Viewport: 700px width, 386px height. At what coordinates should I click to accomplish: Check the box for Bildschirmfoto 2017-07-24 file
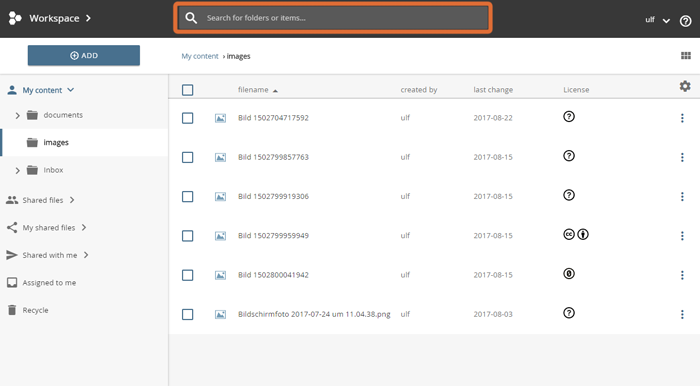coord(188,315)
